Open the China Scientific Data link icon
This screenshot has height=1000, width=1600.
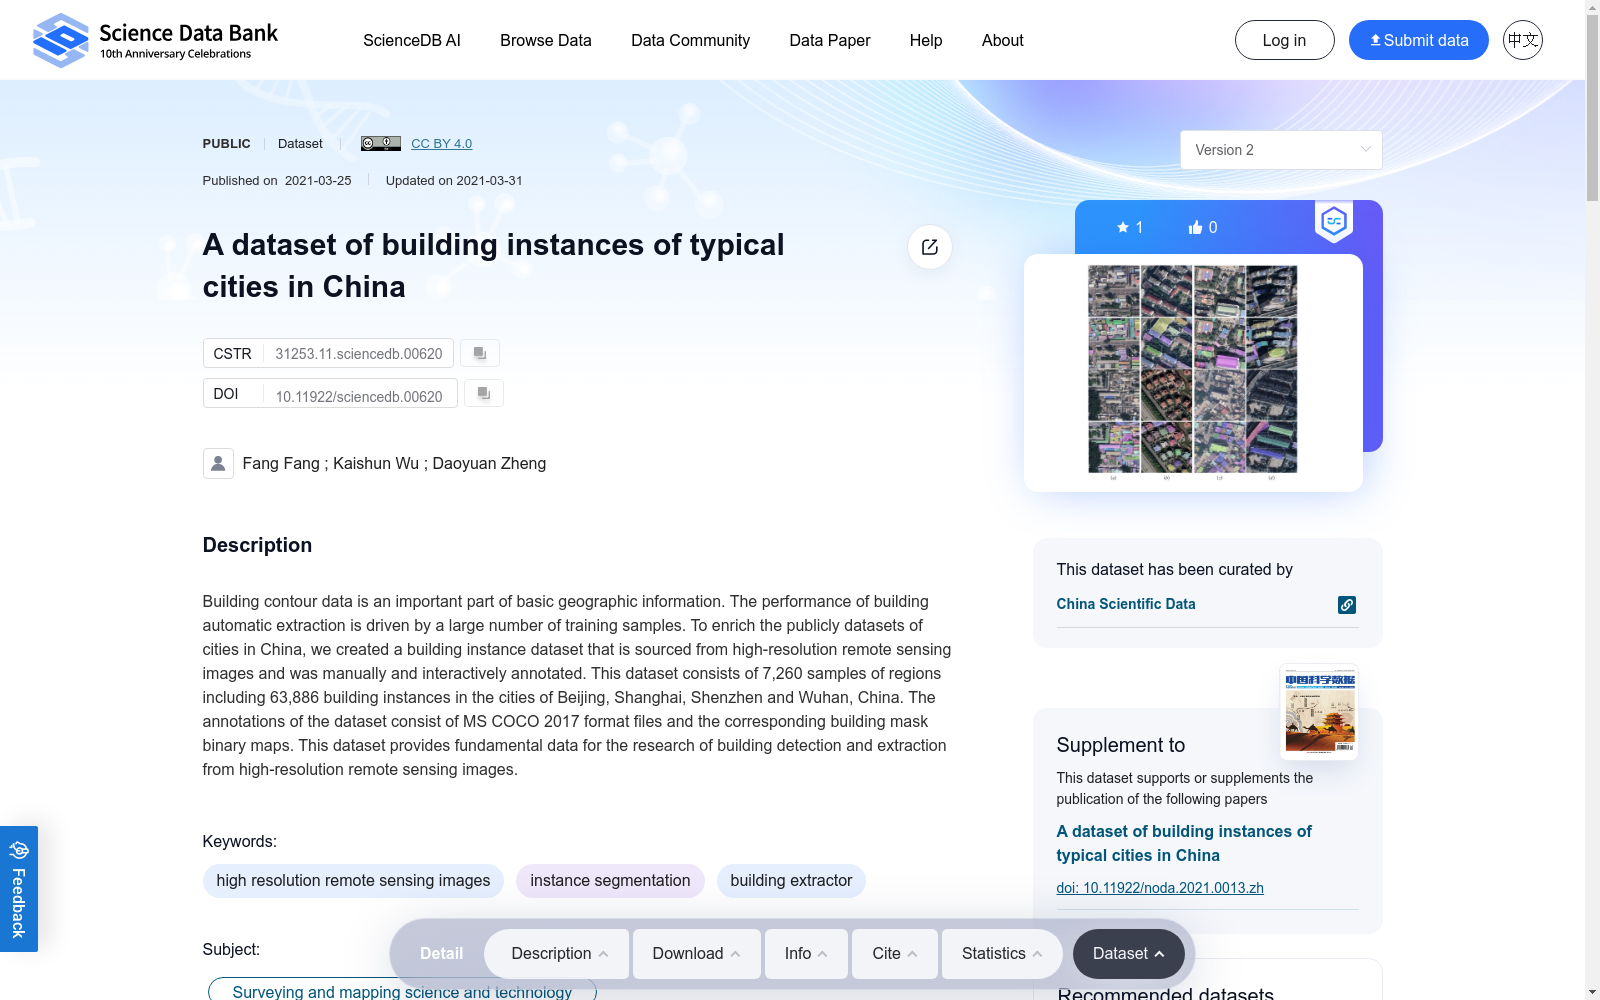pos(1347,605)
